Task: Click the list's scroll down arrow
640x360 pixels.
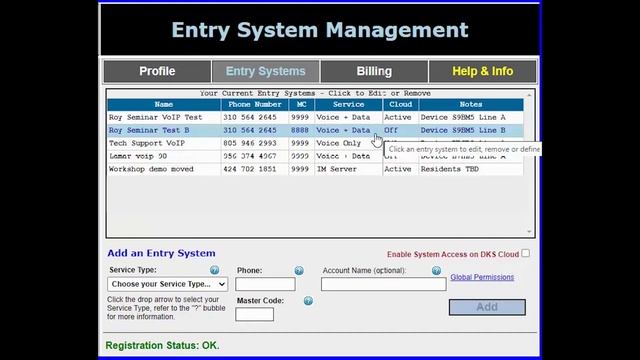Action: point(529,231)
